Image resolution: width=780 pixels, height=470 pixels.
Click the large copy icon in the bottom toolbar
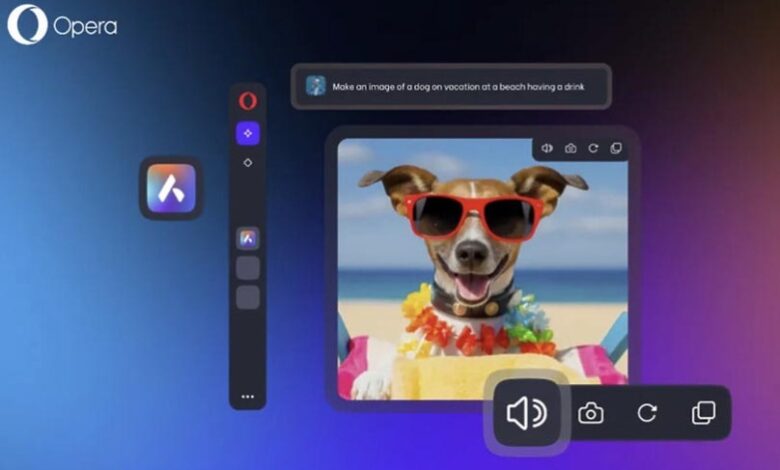click(x=704, y=413)
